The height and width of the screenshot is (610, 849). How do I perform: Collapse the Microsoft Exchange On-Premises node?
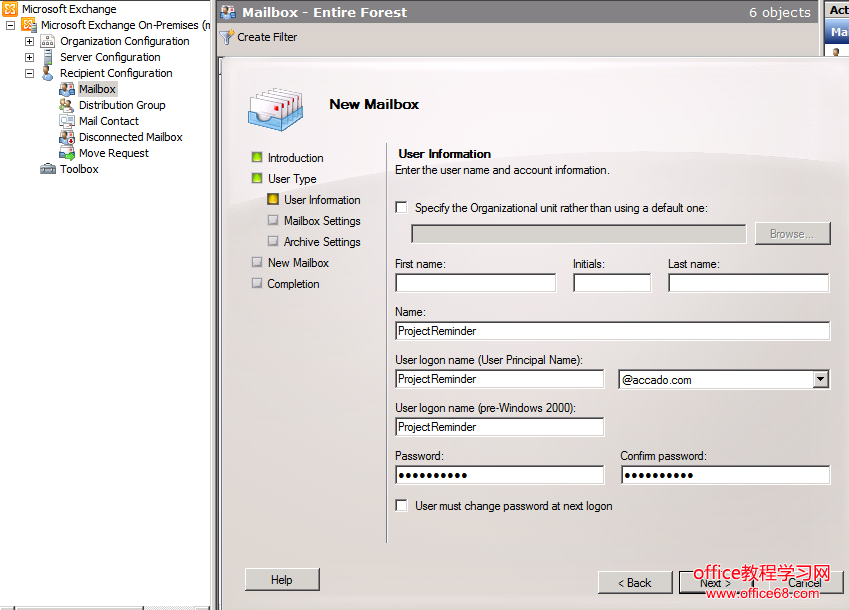(x=10, y=25)
